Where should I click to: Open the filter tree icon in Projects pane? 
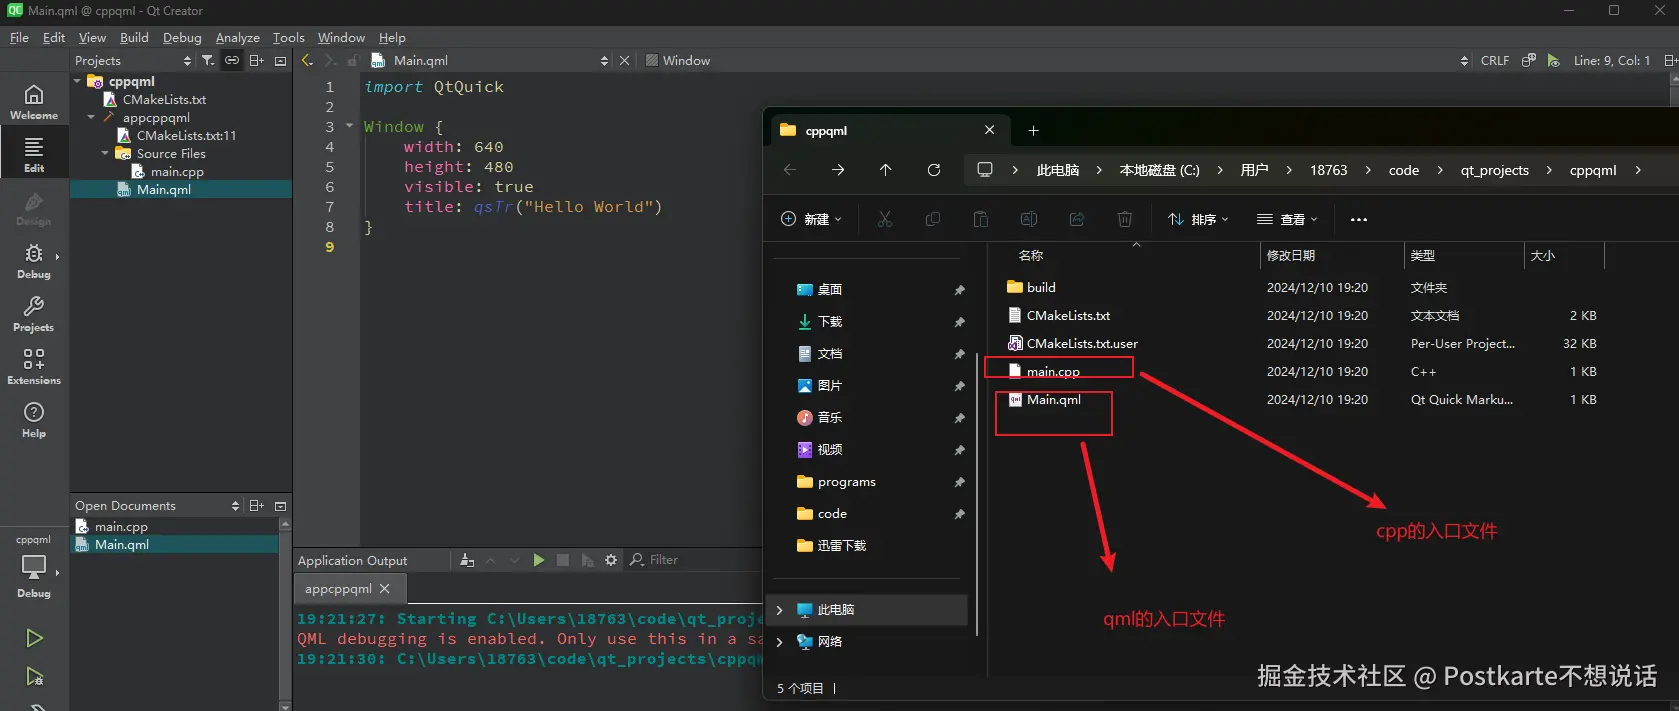pyautogui.click(x=208, y=60)
